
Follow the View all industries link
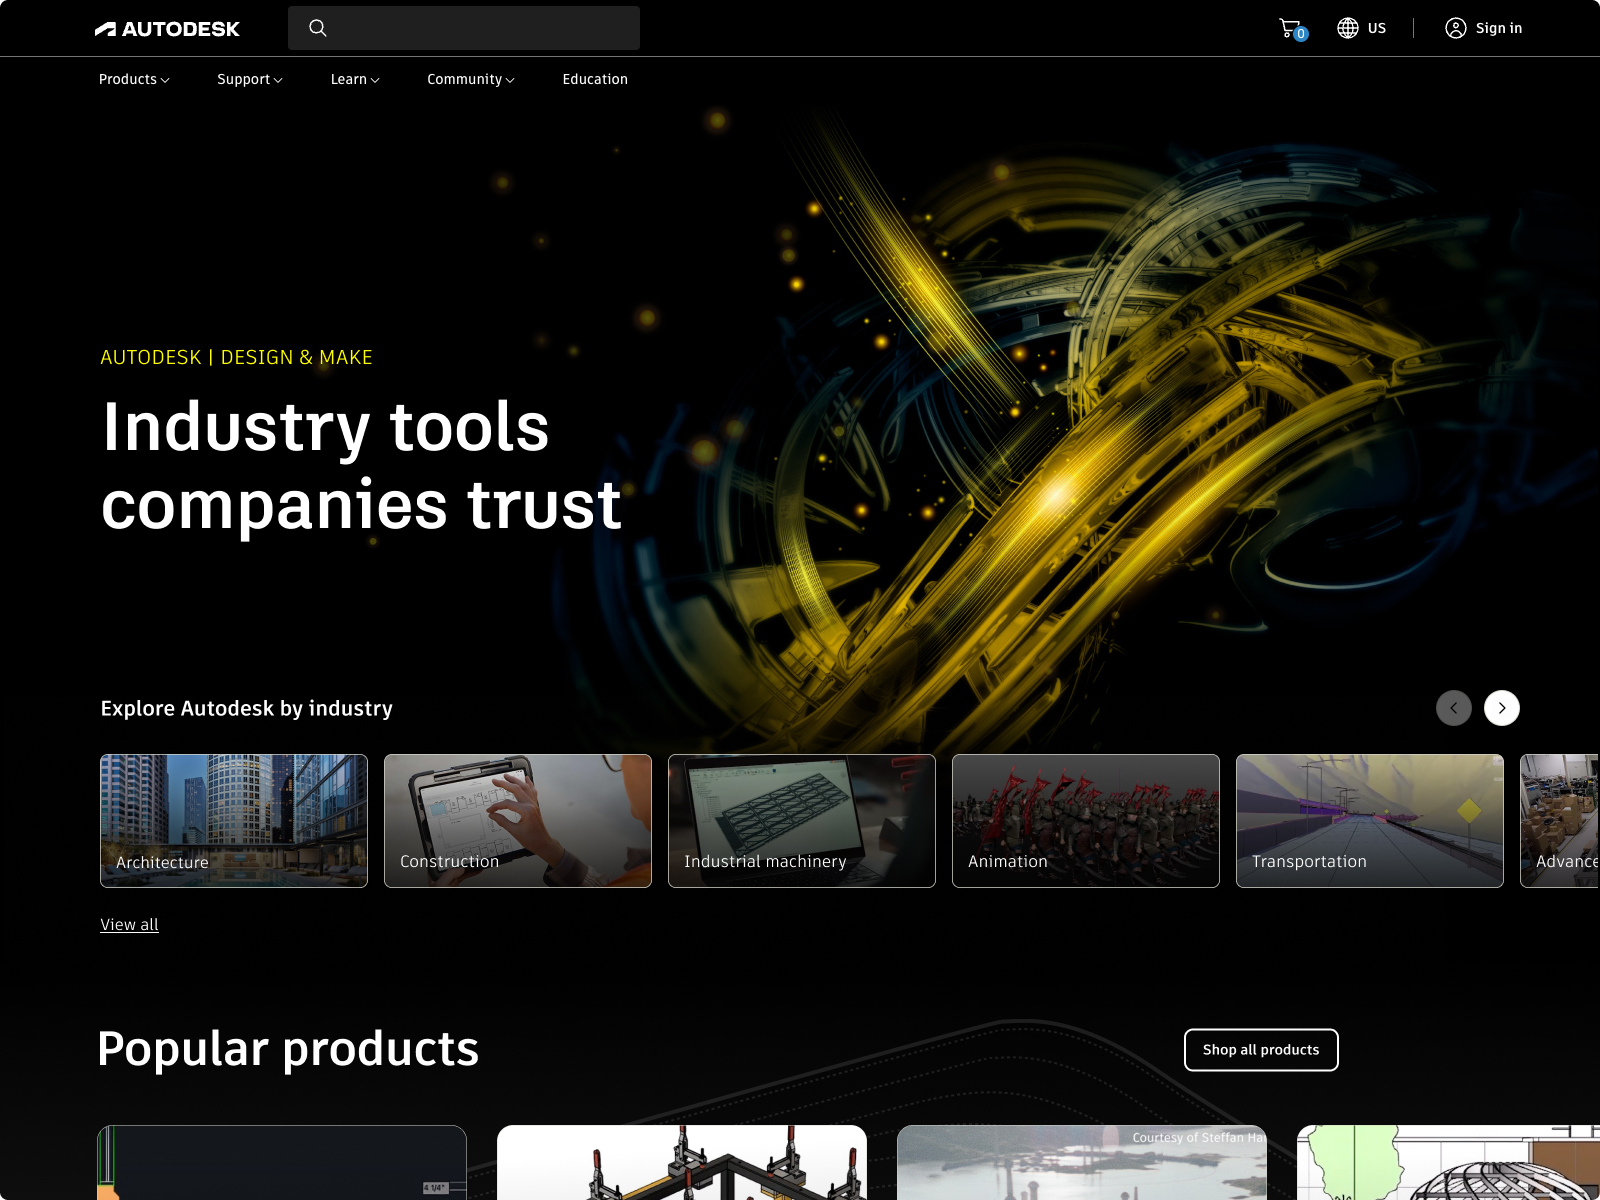(x=129, y=925)
